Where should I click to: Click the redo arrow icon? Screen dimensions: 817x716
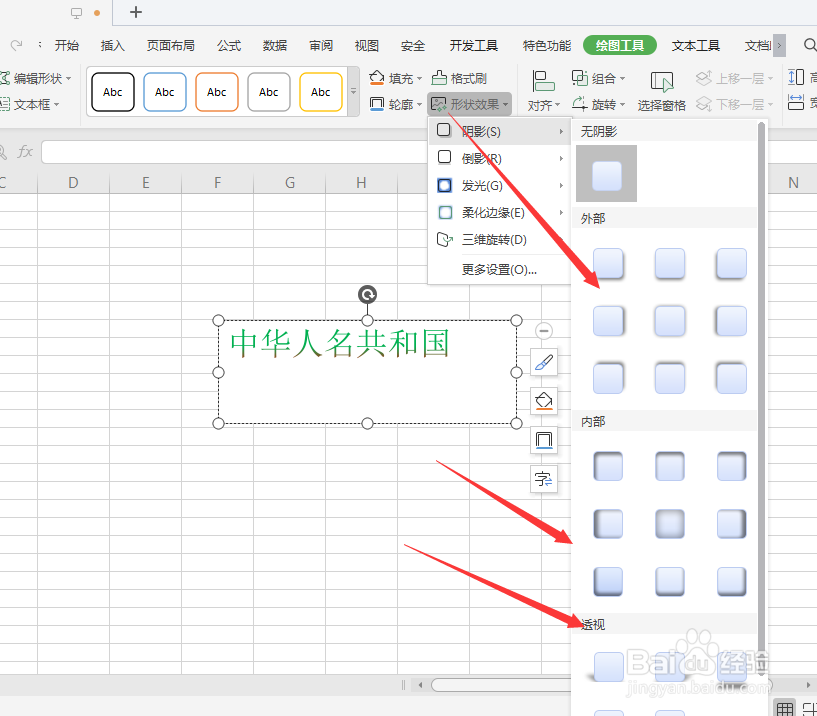pyautogui.click(x=17, y=45)
